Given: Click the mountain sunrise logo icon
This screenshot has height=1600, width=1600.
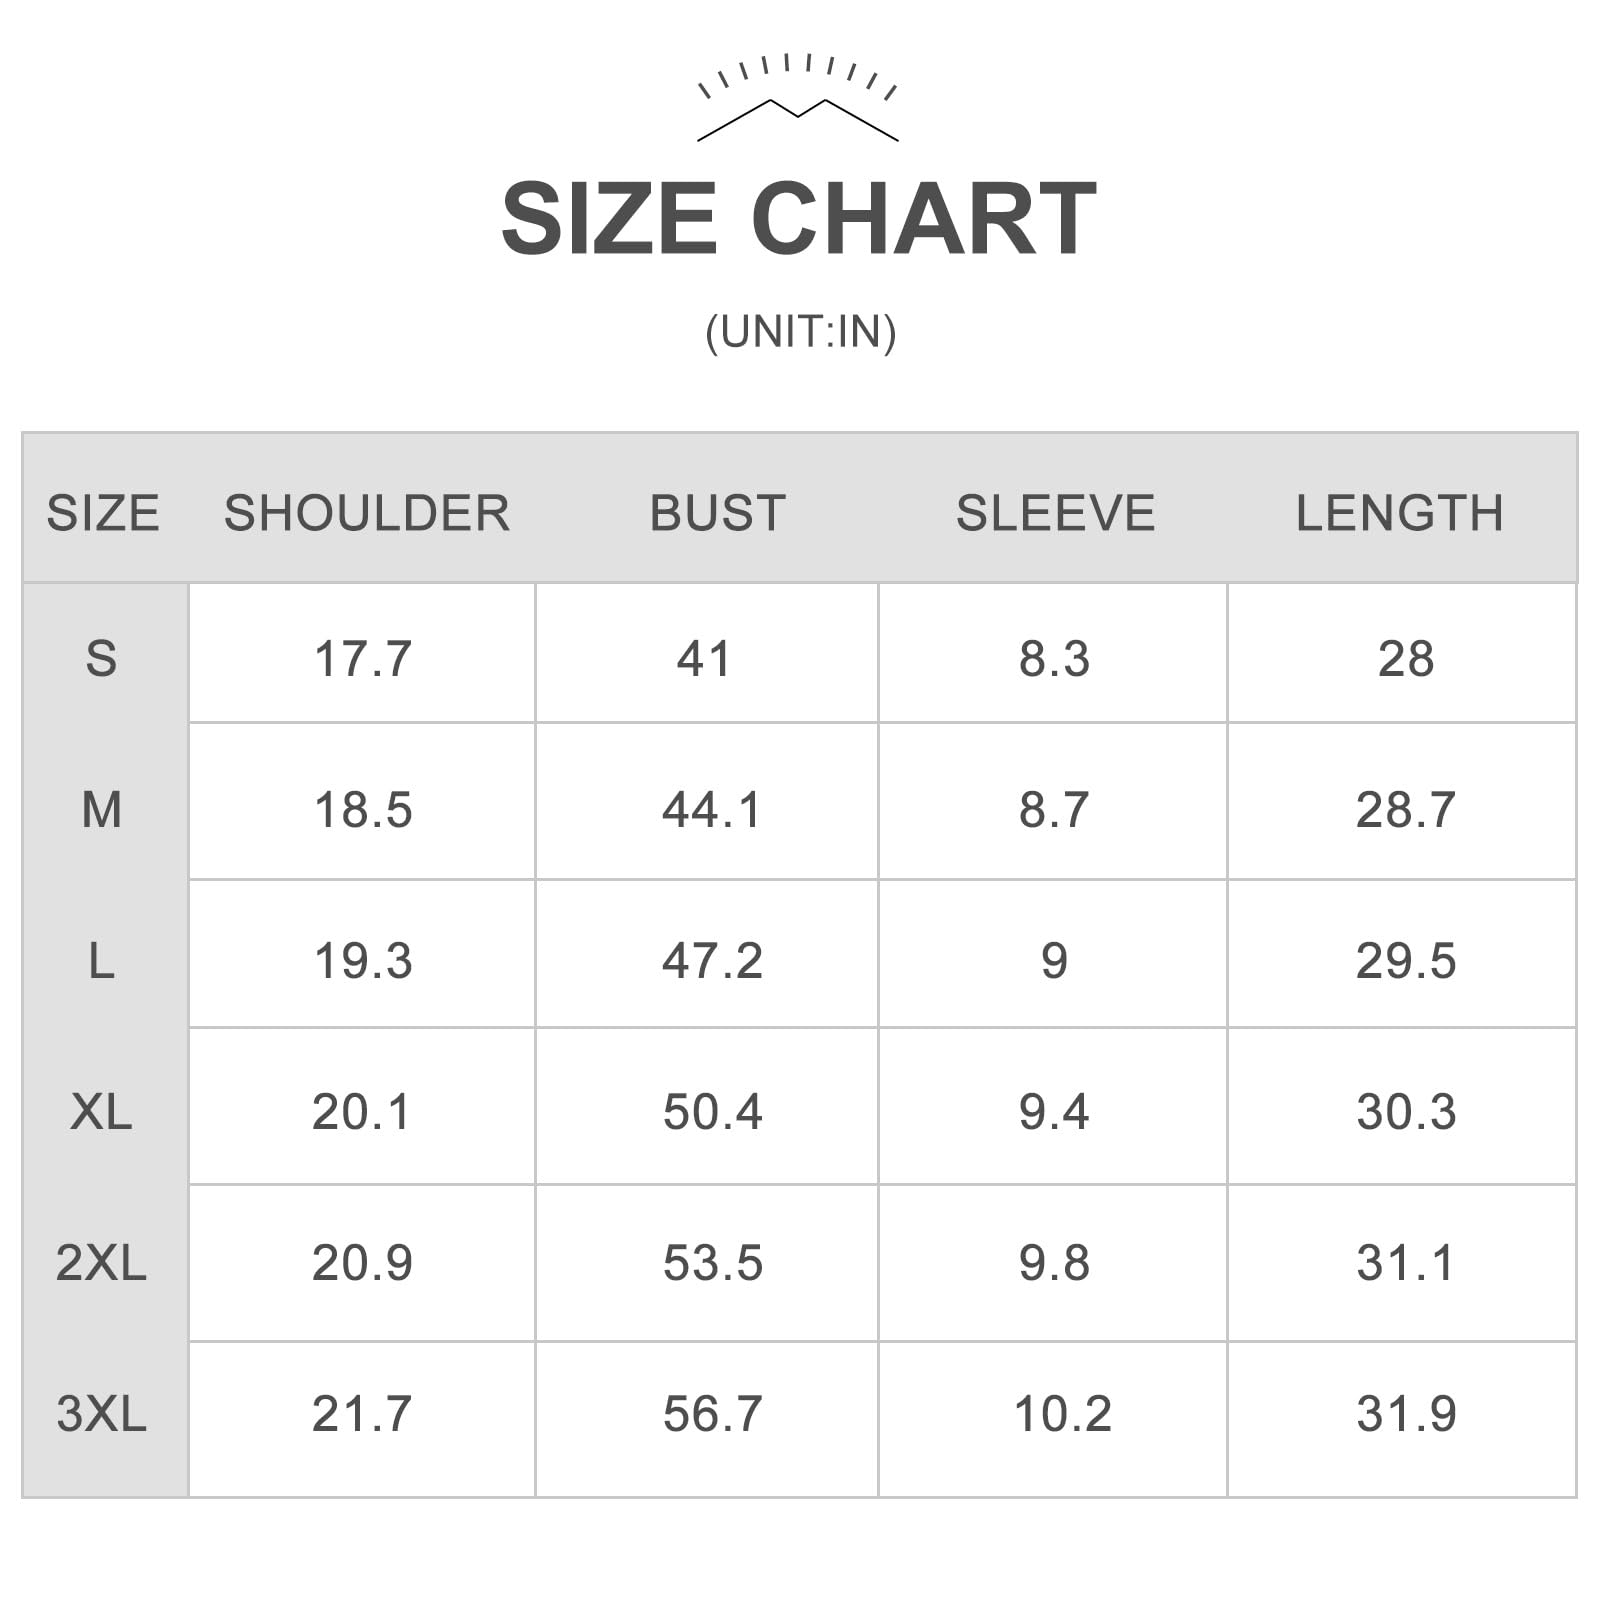Looking at the screenshot, I should [x=797, y=97].
